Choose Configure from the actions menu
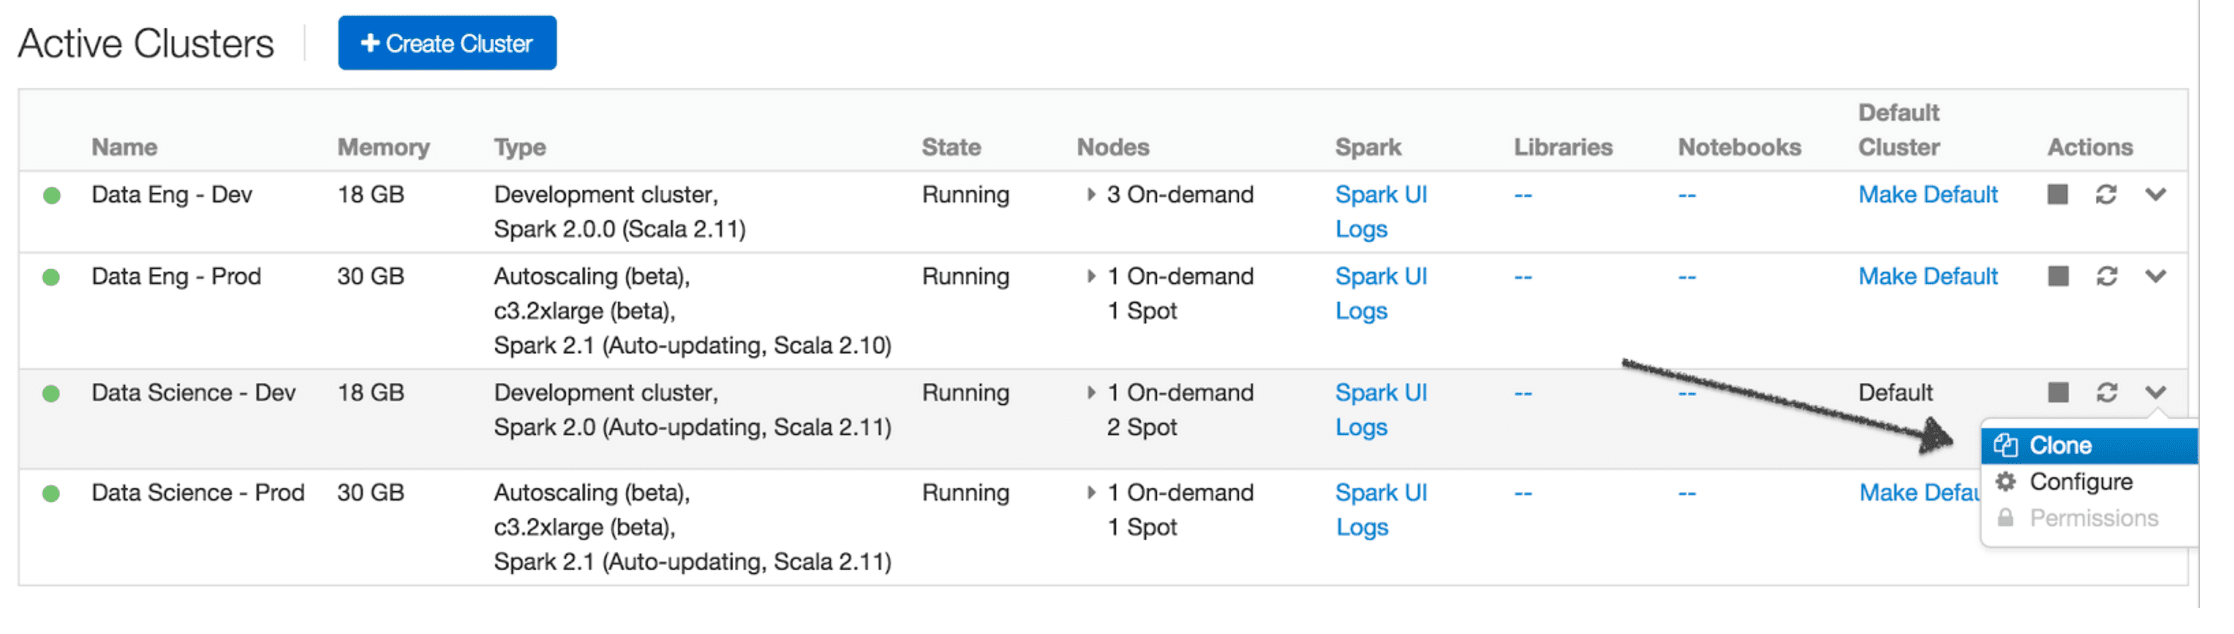Image resolution: width=2234 pixels, height=634 pixels. (2080, 482)
